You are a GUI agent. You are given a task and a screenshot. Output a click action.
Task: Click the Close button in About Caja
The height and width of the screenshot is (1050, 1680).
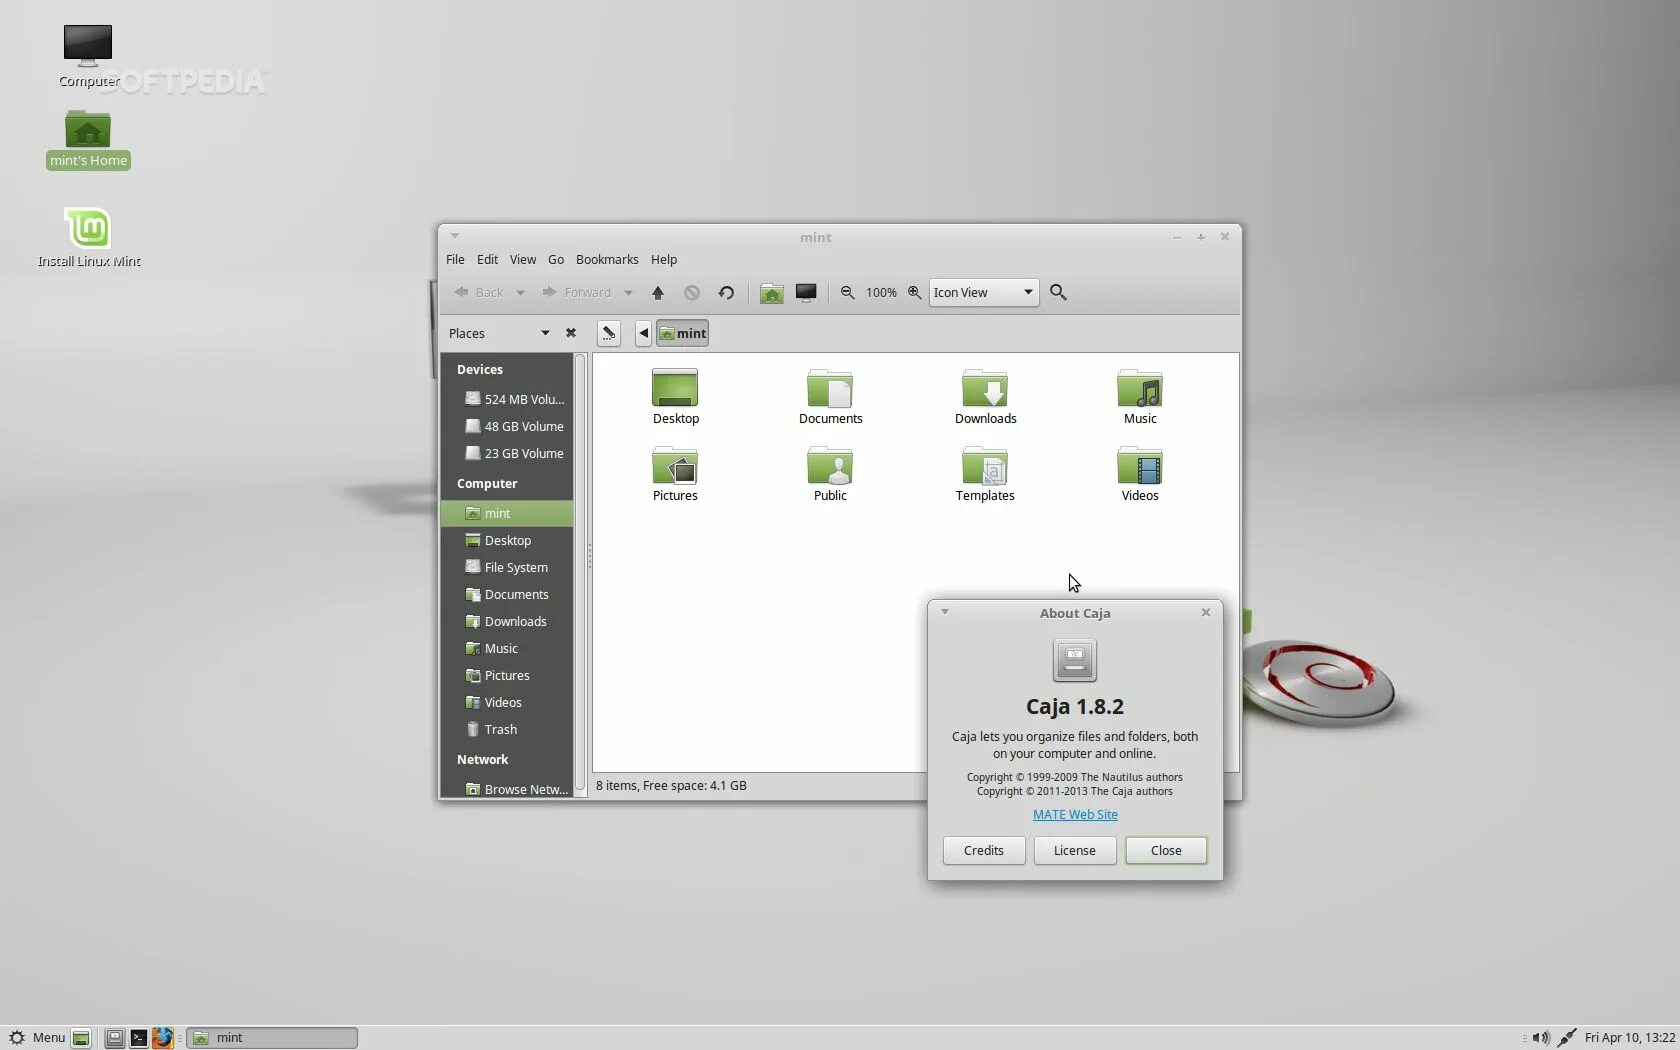tap(1166, 850)
